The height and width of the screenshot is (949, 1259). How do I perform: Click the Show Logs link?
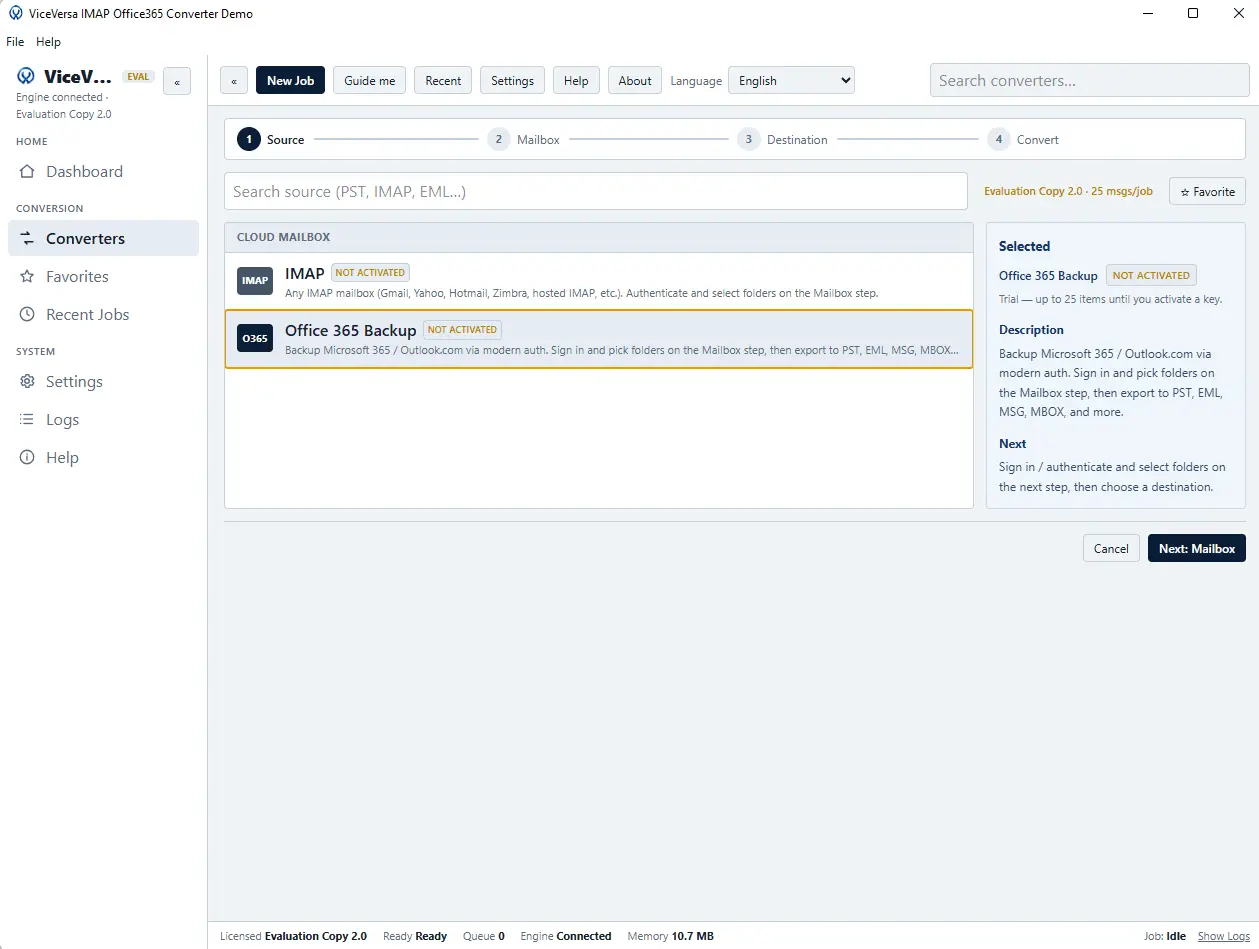[1224, 937]
